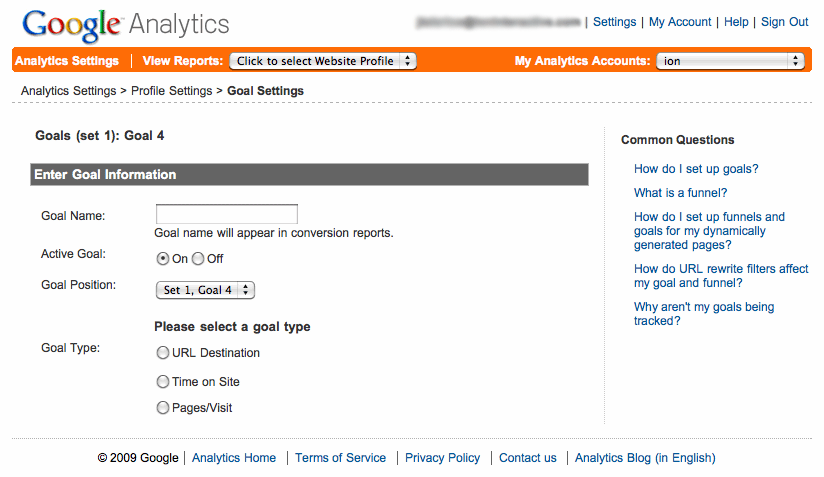
Task: Open Privacy Policy footer link
Action: [x=442, y=458]
